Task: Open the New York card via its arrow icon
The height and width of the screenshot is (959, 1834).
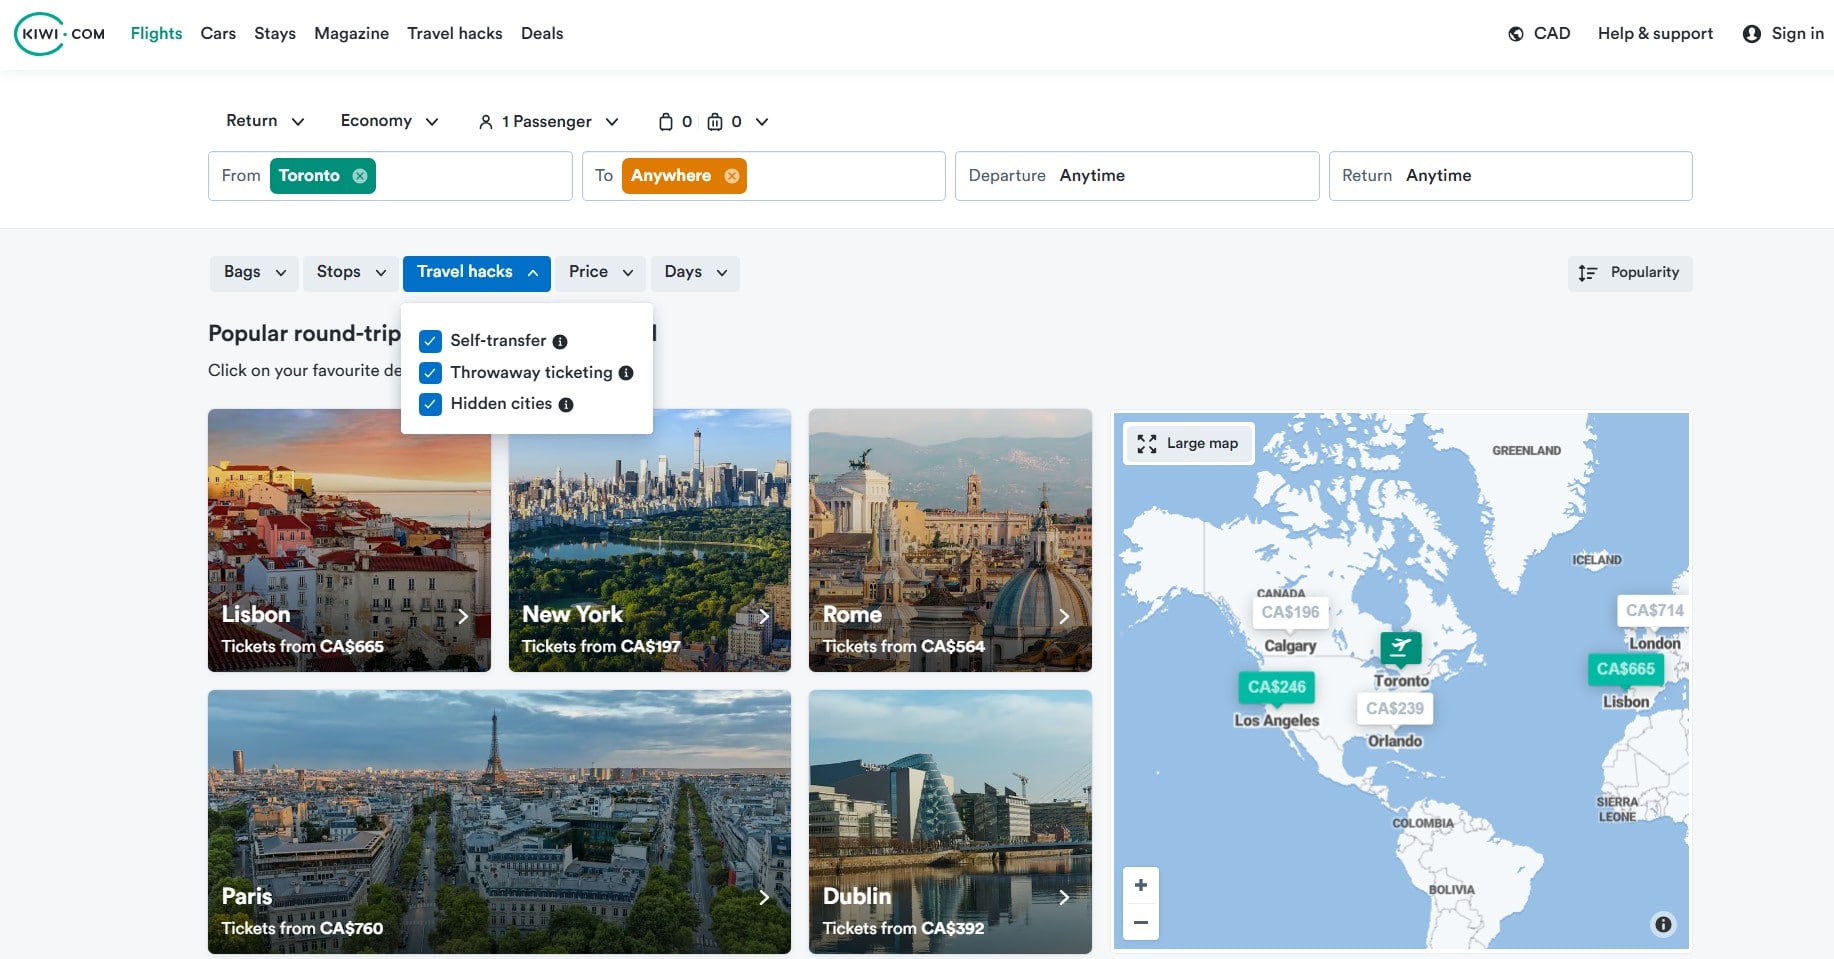Action: [764, 617]
